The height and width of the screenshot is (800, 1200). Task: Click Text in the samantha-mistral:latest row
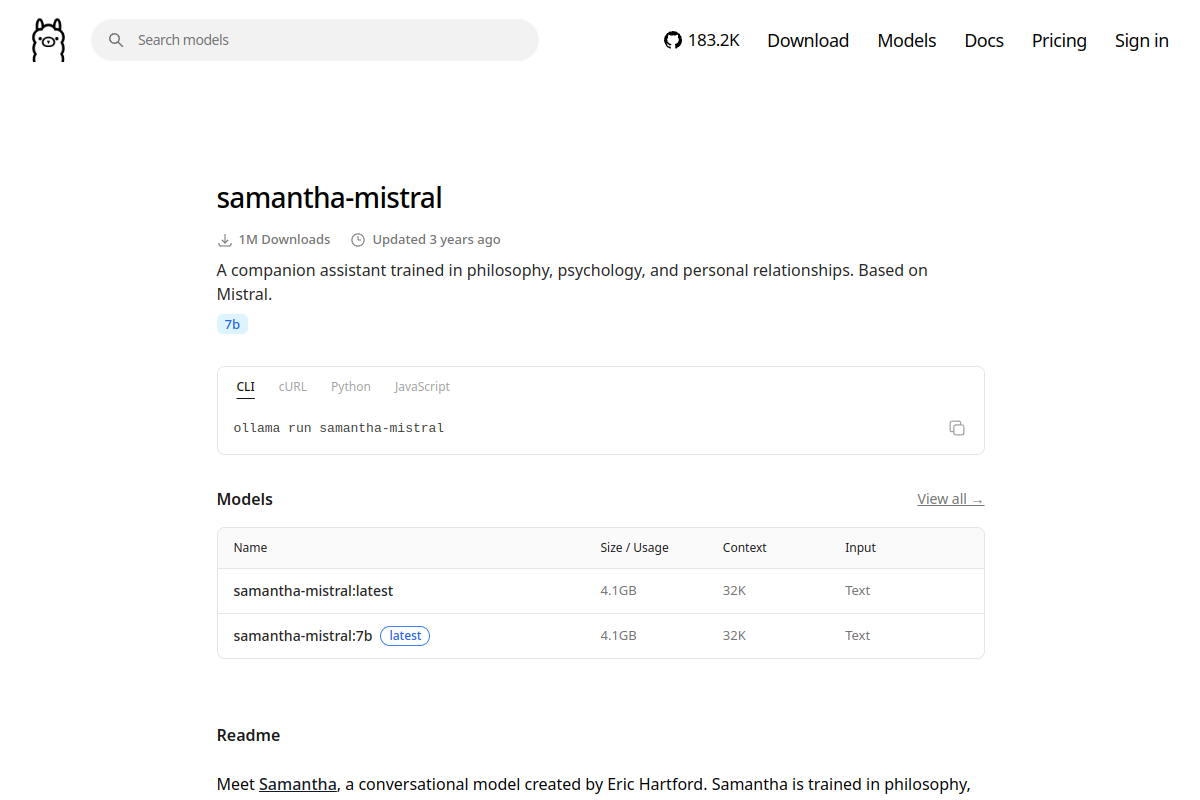857,591
